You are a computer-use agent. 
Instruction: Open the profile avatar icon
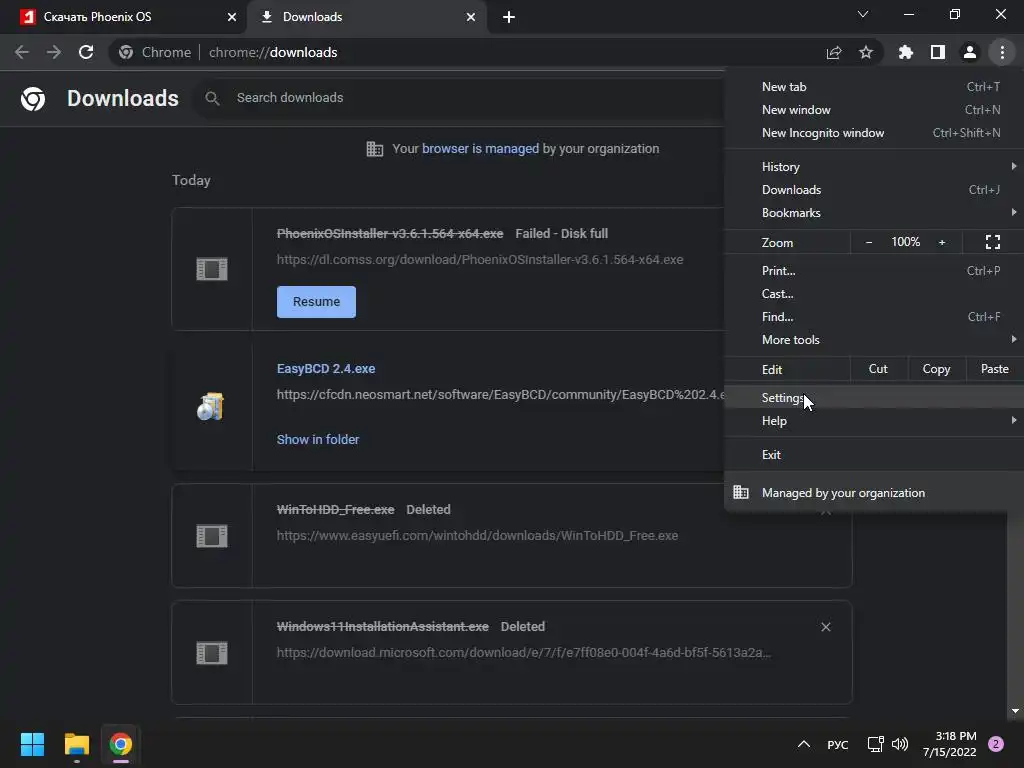coord(970,52)
